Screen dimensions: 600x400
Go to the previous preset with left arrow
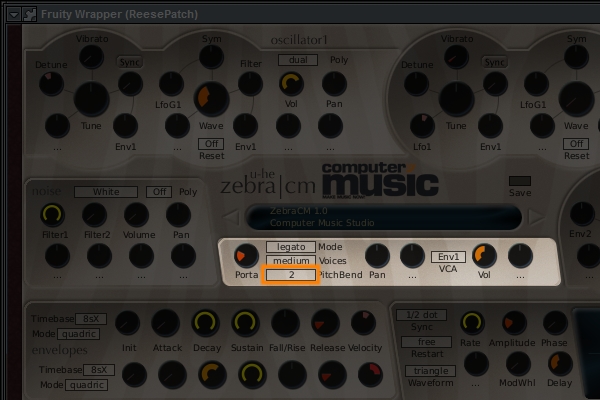pyautogui.click(x=231, y=217)
